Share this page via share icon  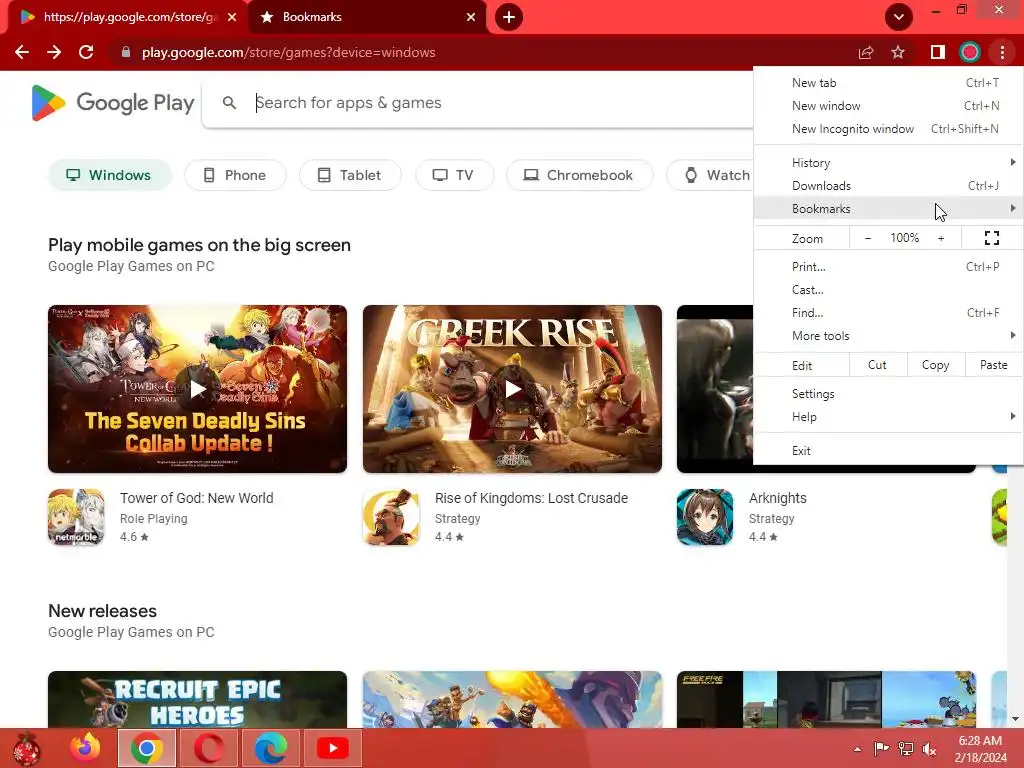866,52
